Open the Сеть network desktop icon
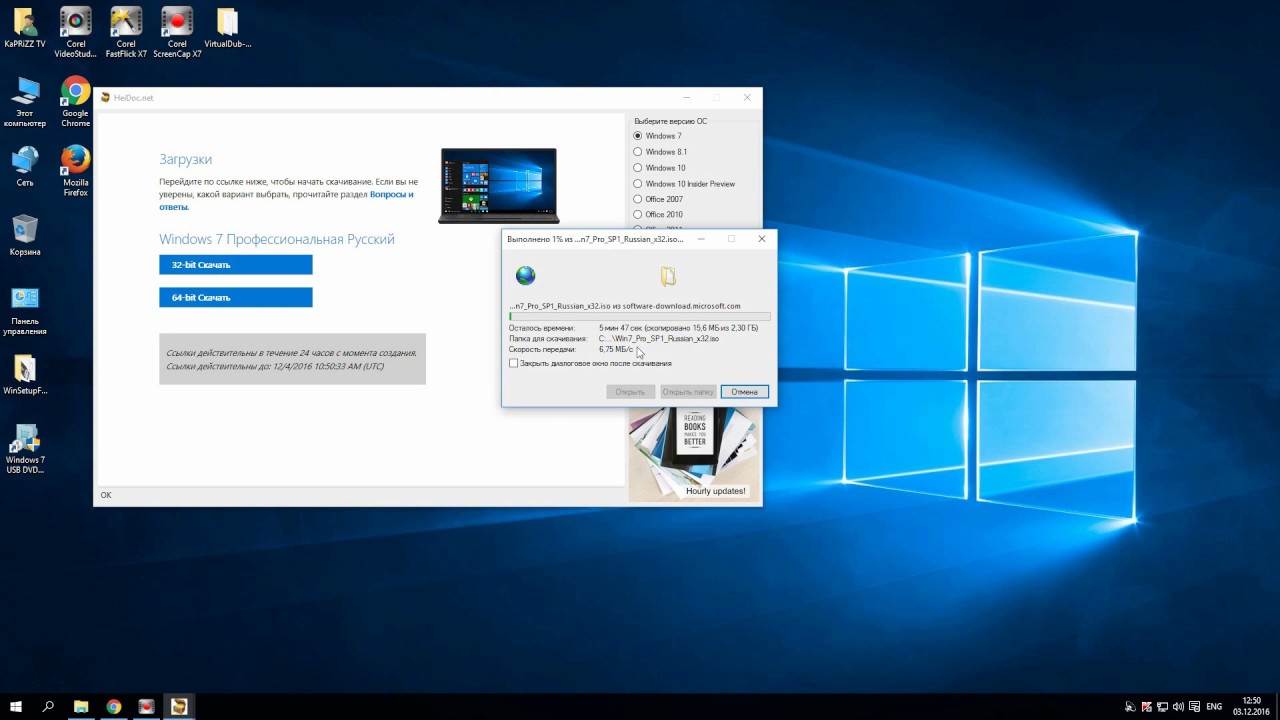 (x=24, y=166)
